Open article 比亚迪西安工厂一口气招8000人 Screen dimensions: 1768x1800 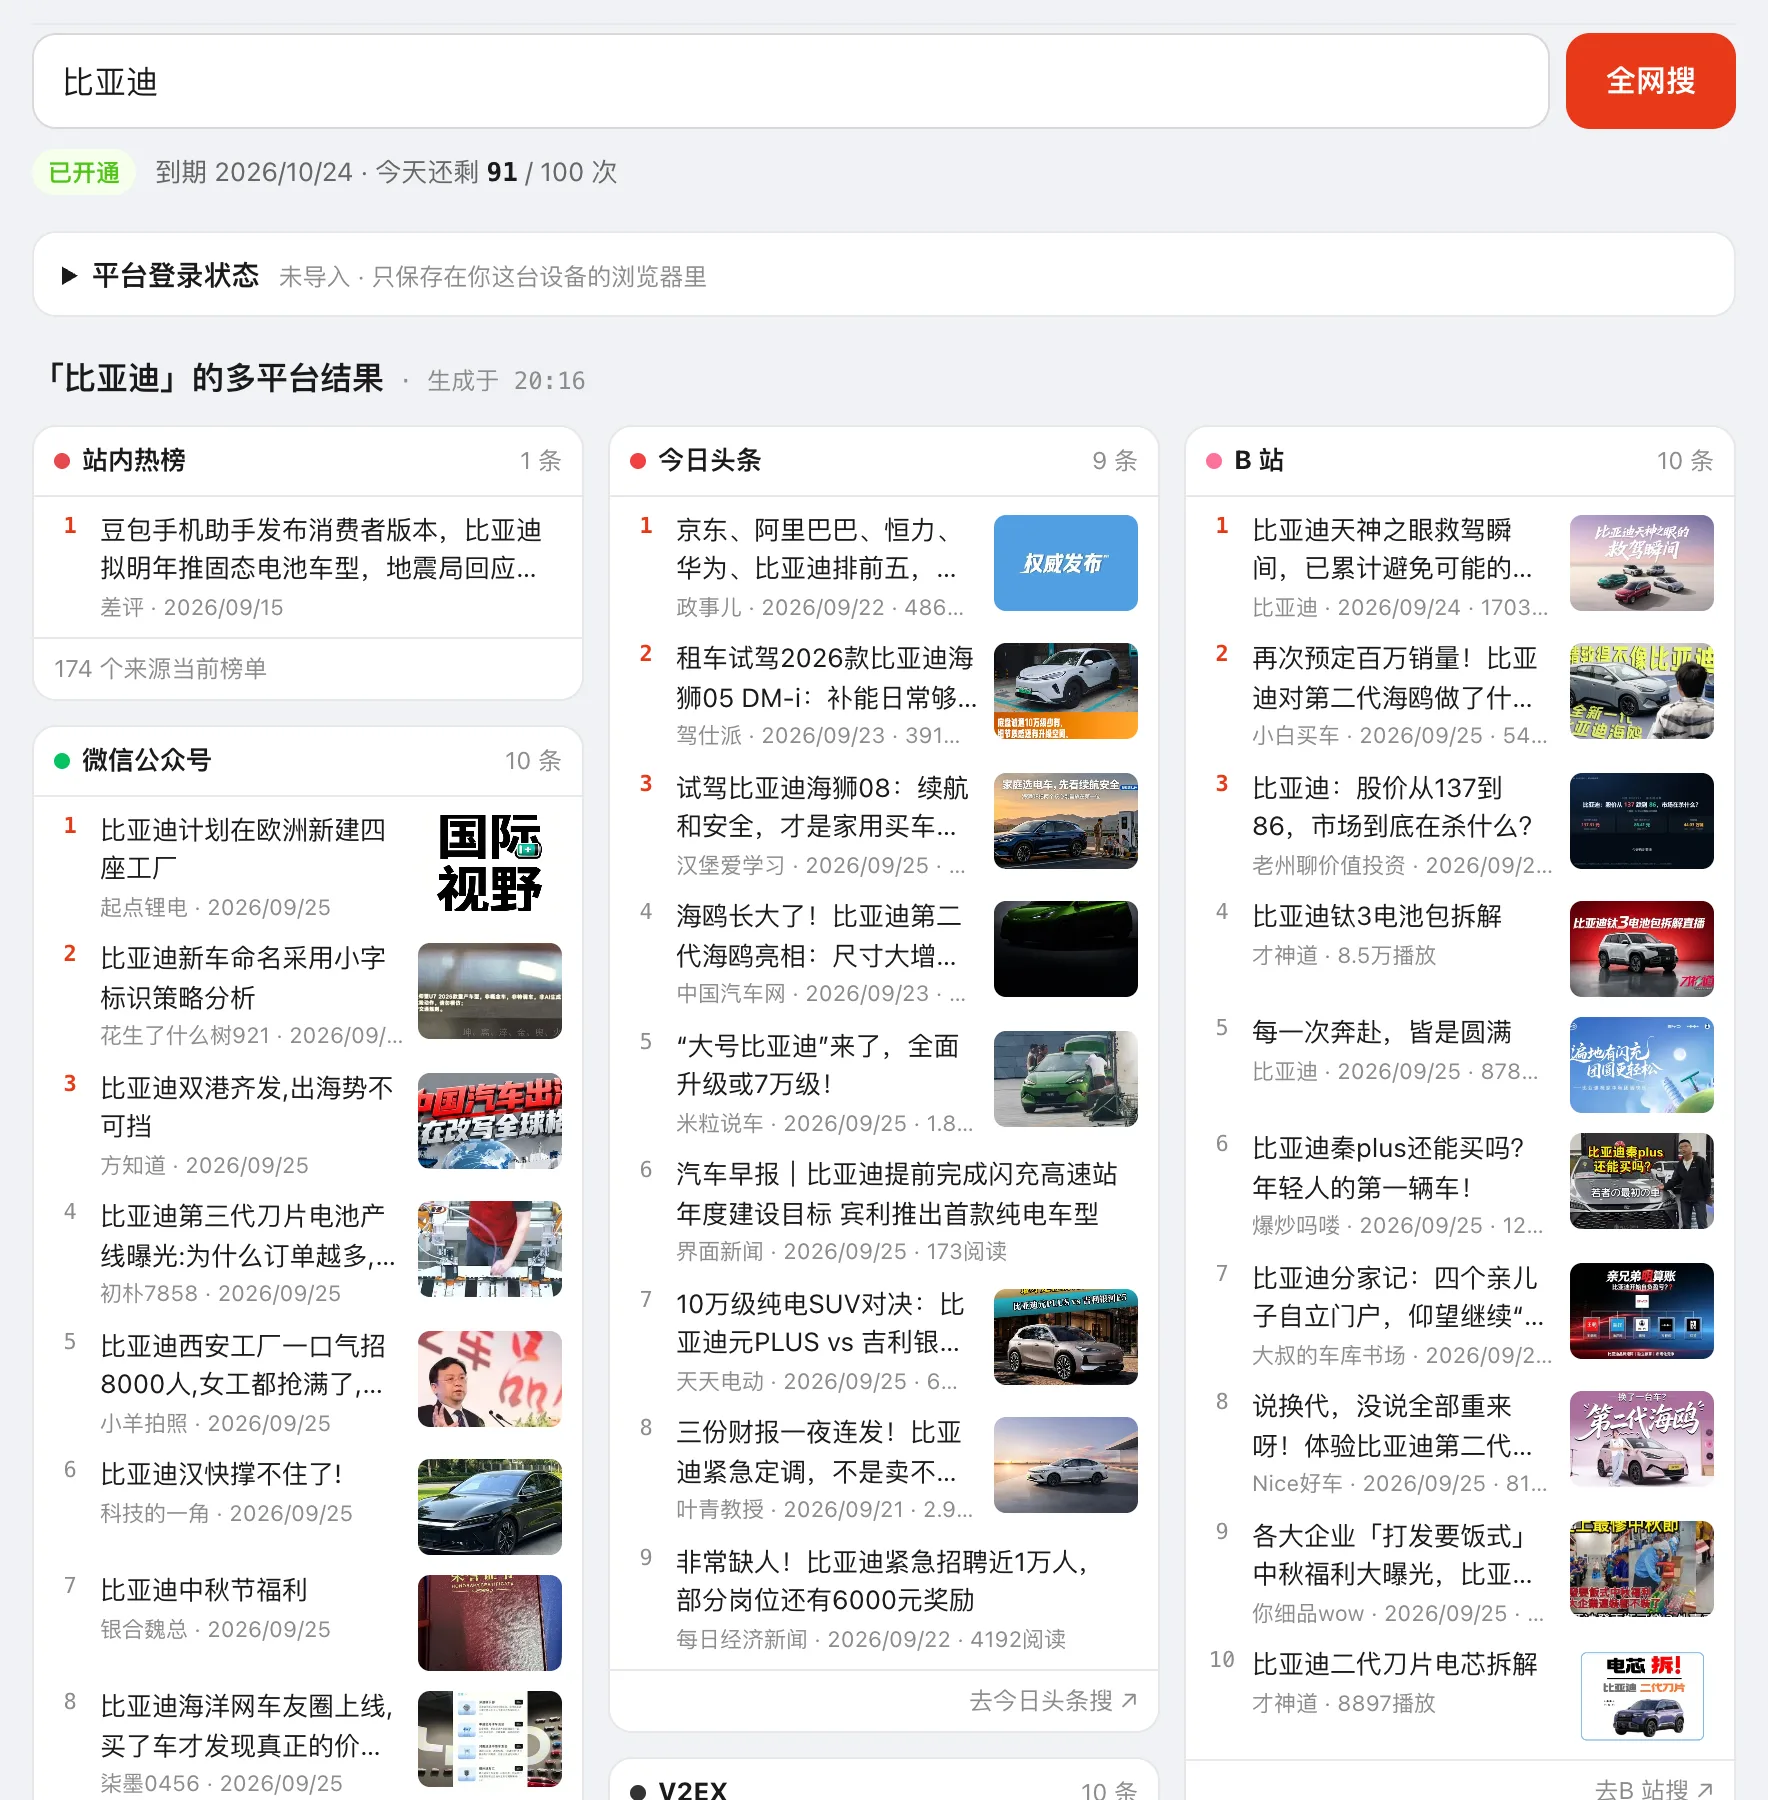243,1365
